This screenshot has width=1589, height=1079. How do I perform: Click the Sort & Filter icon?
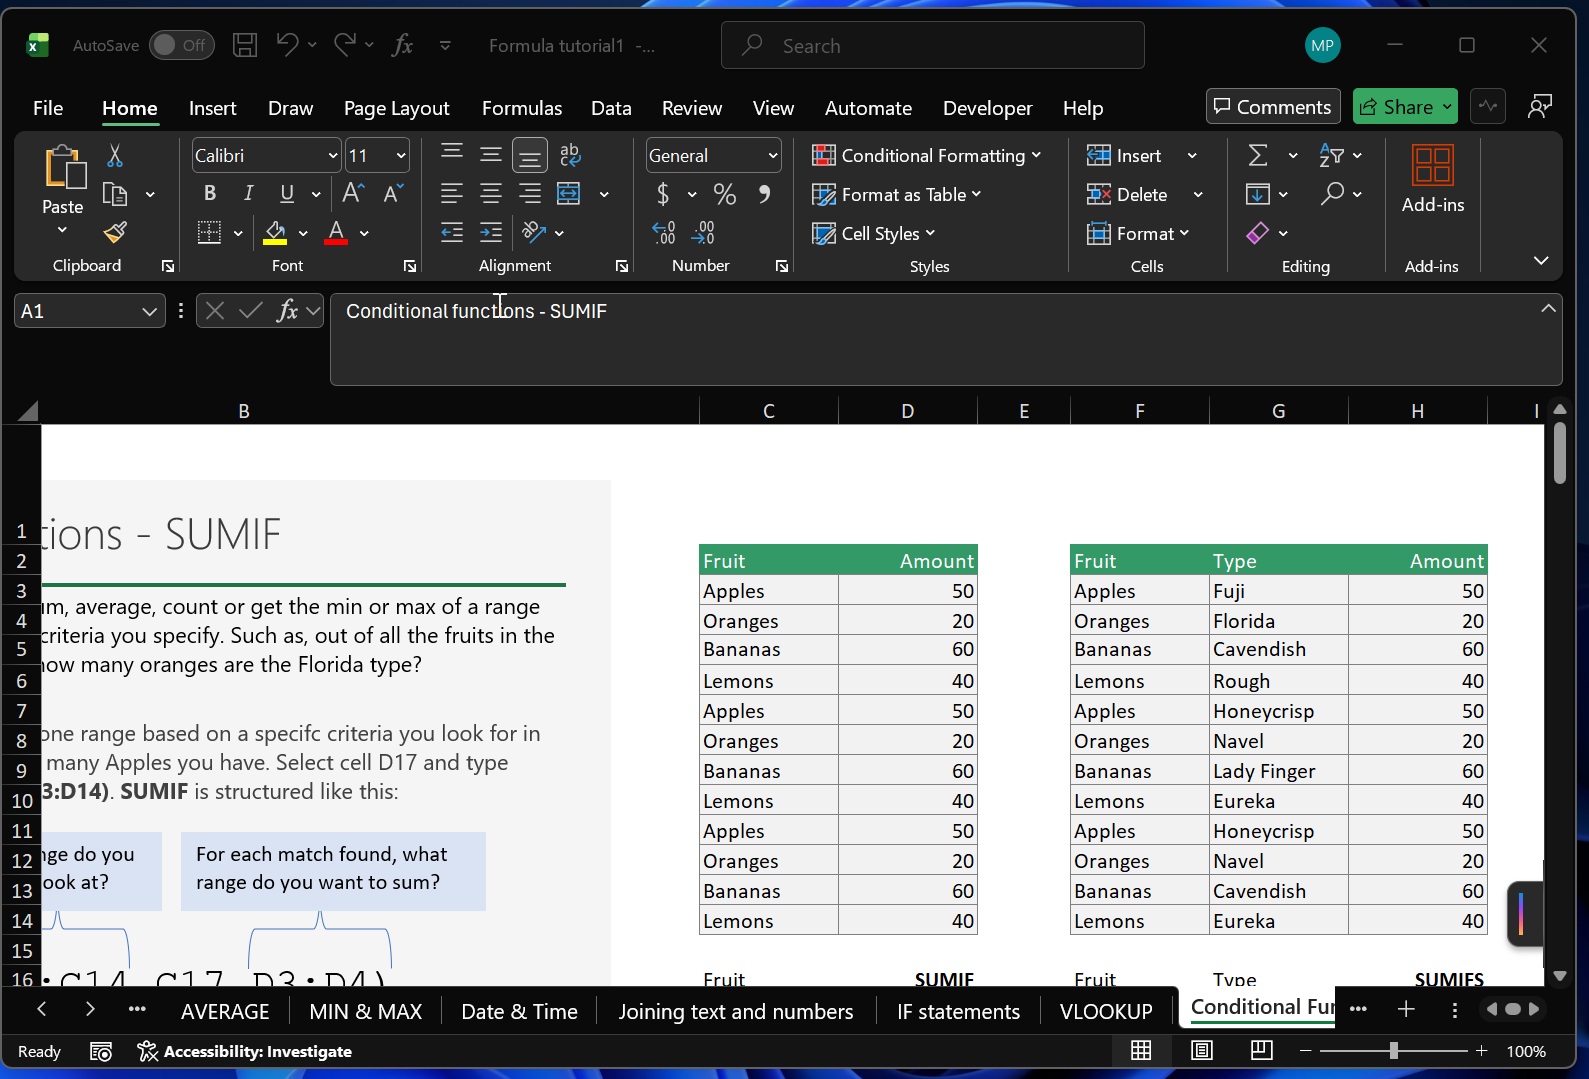pyautogui.click(x=1331, y=155)
